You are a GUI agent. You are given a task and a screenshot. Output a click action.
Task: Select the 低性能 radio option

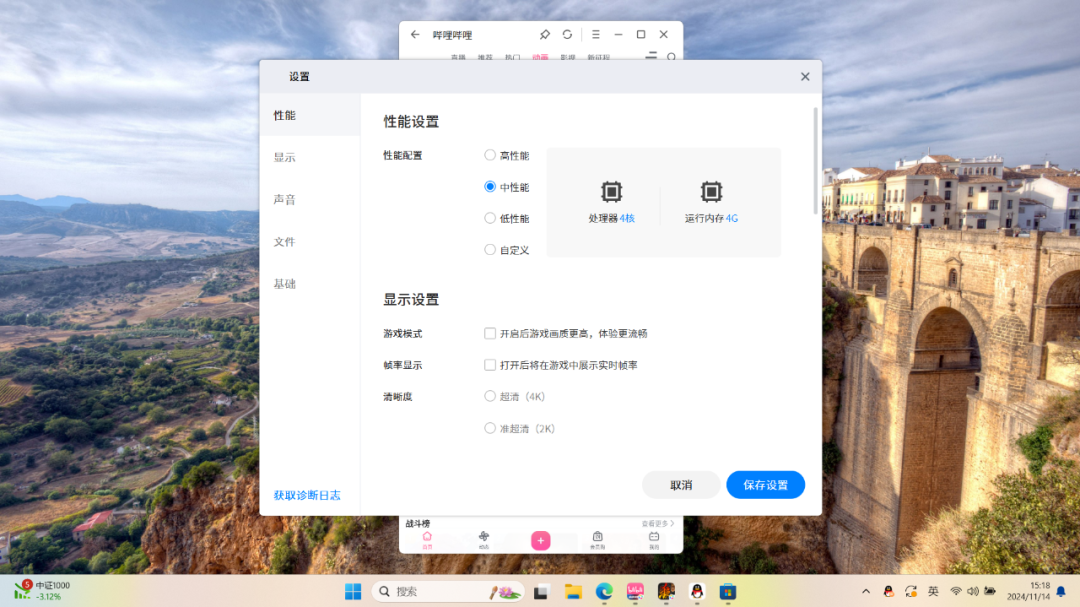(490, 218)
